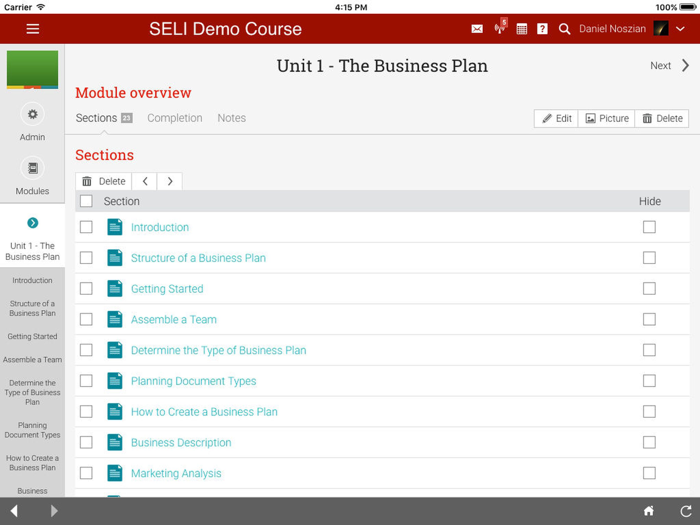Open the mail envelope icon
The width and height of the screenshot is (700, 525).
[477, 29]
